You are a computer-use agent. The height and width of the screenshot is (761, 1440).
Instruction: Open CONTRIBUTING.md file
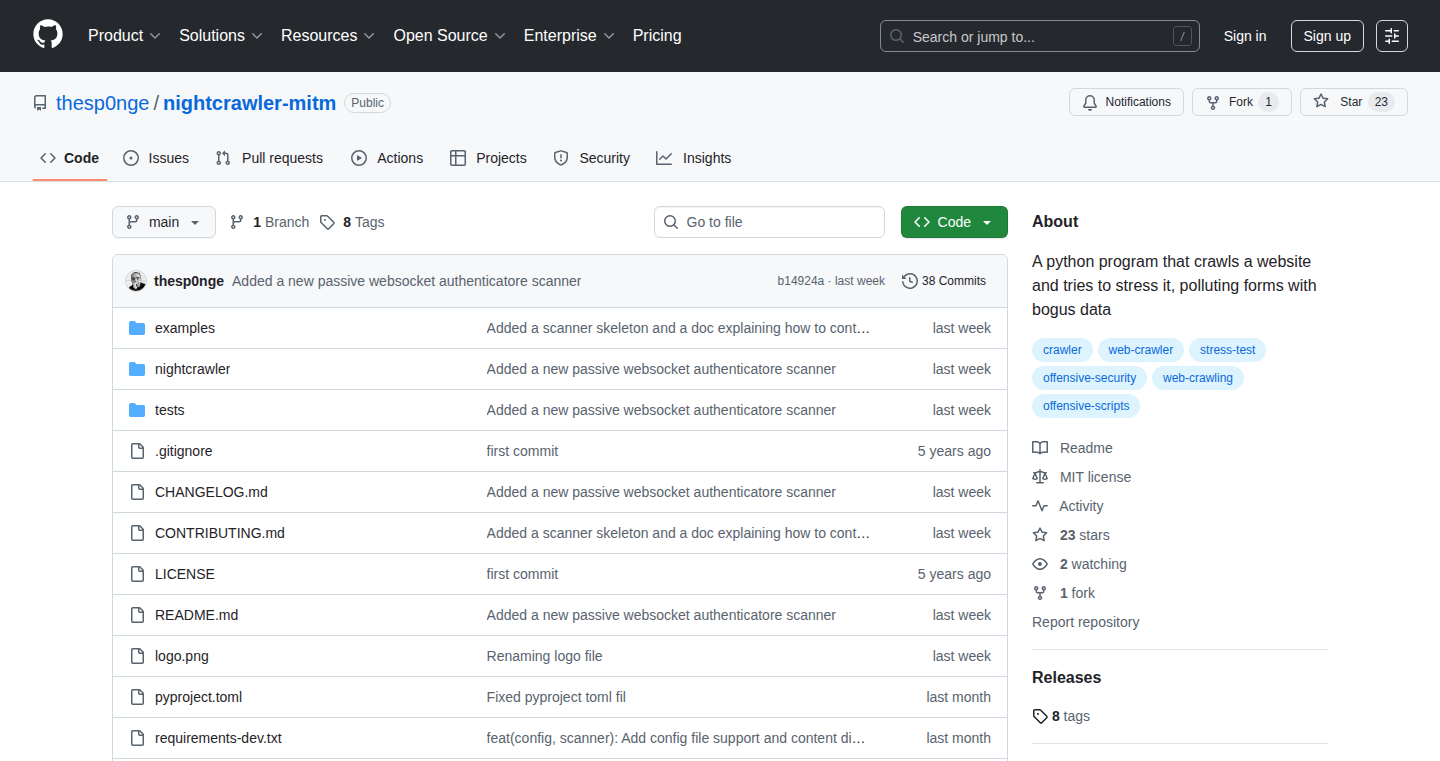point(220,533)
